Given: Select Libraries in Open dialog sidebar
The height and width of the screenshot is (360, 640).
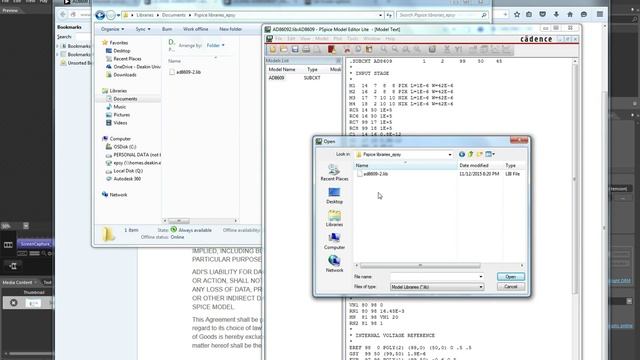Looking at the screenshot, I should 334,218.
